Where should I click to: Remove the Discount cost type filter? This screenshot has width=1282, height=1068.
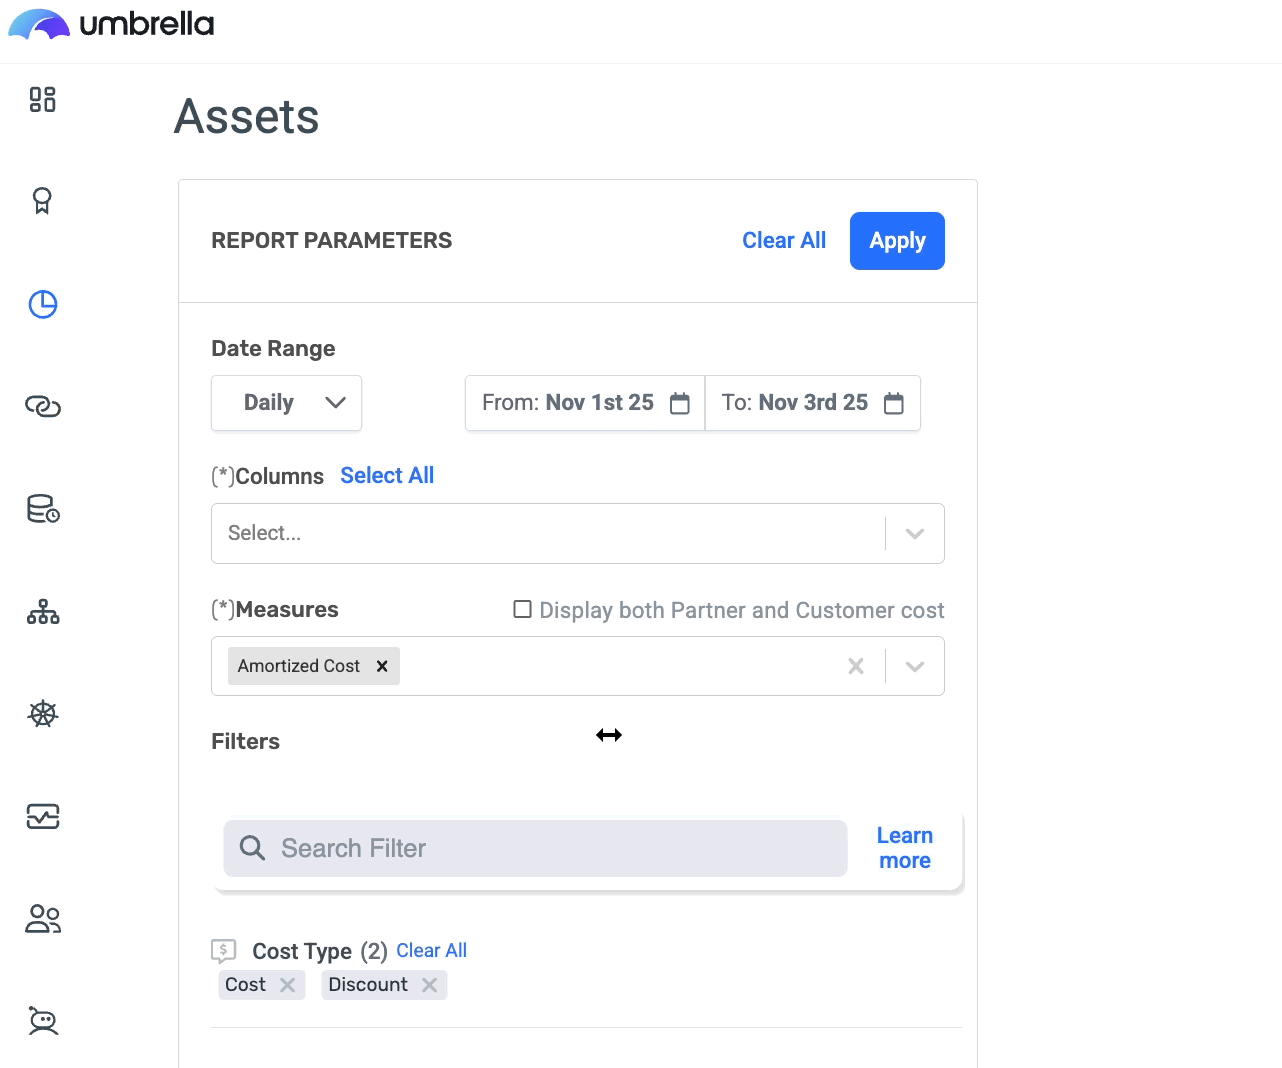pyautogui.click(x=430, y=985)
